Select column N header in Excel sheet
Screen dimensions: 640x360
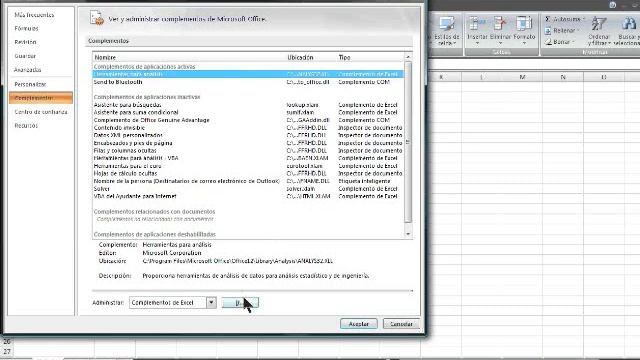(563, 77)
